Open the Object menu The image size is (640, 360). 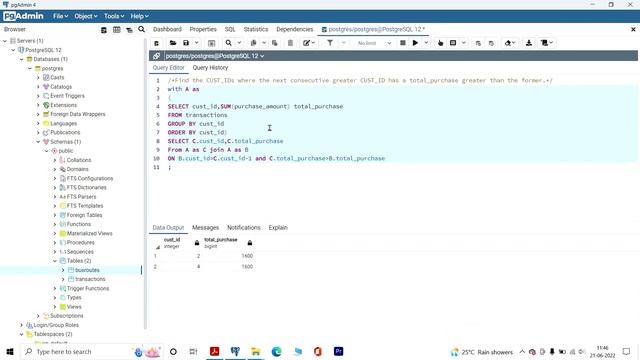86,16
